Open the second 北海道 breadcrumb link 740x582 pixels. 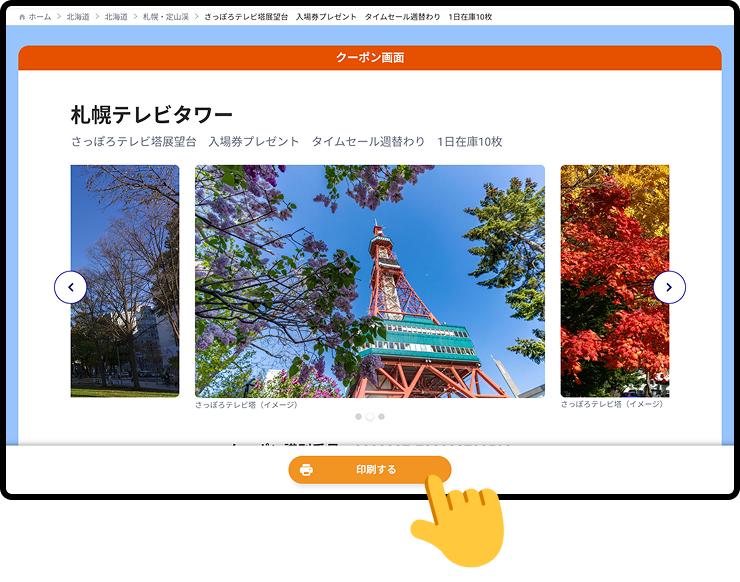pyautogui.click(x=116, y=17)
